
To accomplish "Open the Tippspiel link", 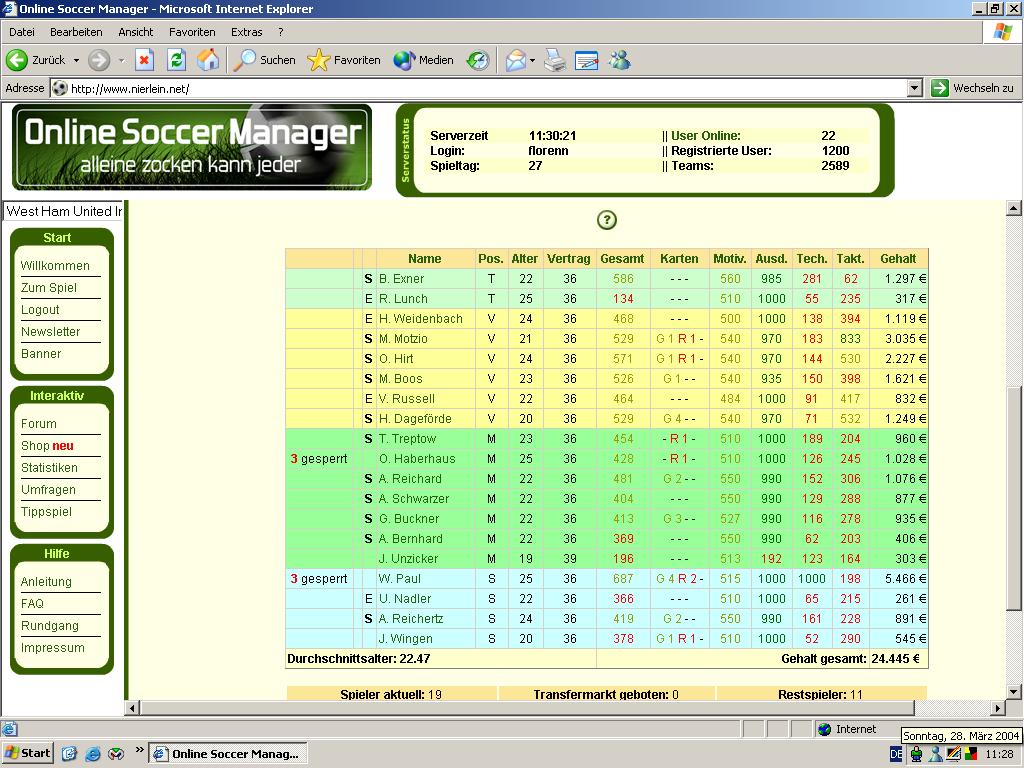I will pyautogui.click(x=46, y=512).
